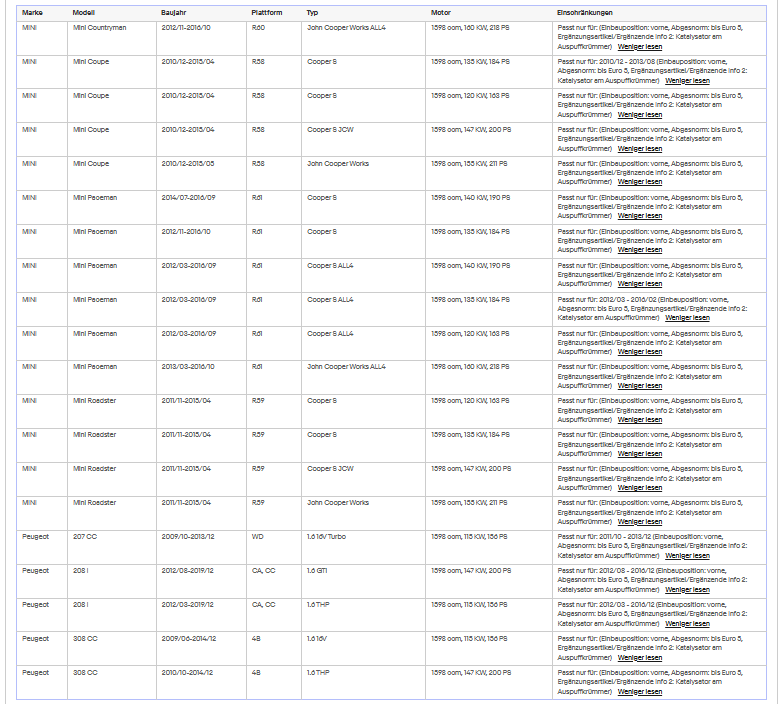The image size is (779, 704).
Task: Select the Typ column header
Action: [312, 13]
